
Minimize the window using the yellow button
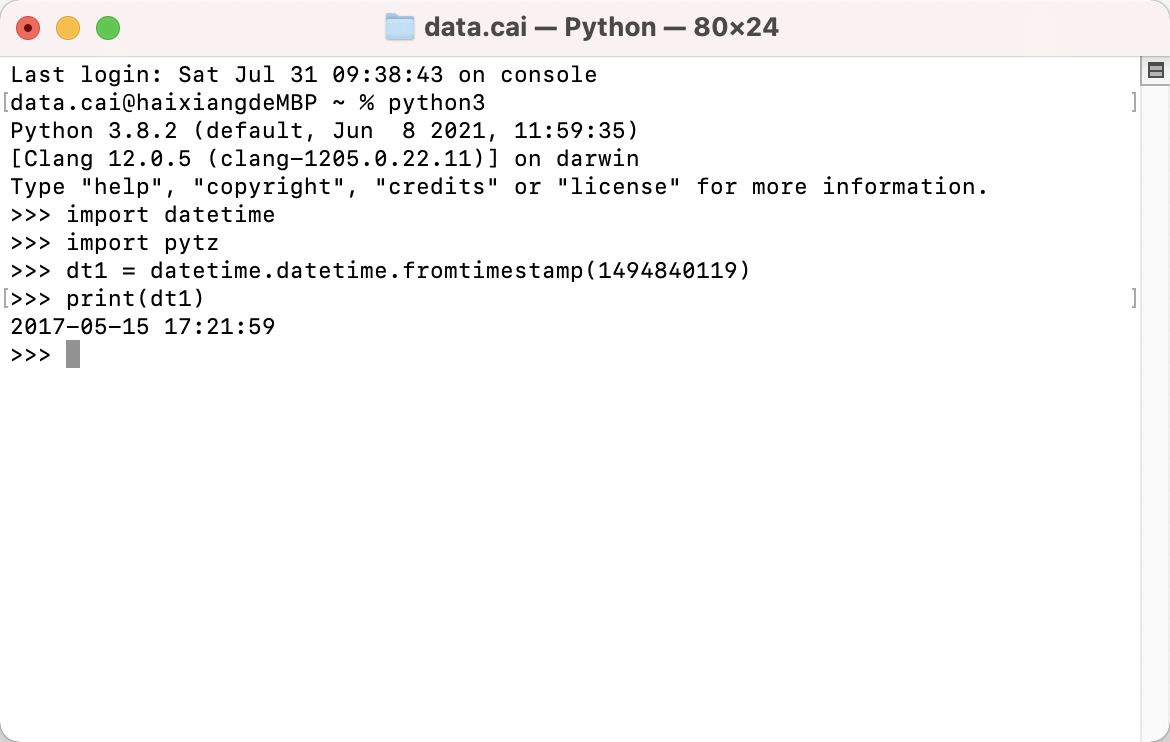68,28
